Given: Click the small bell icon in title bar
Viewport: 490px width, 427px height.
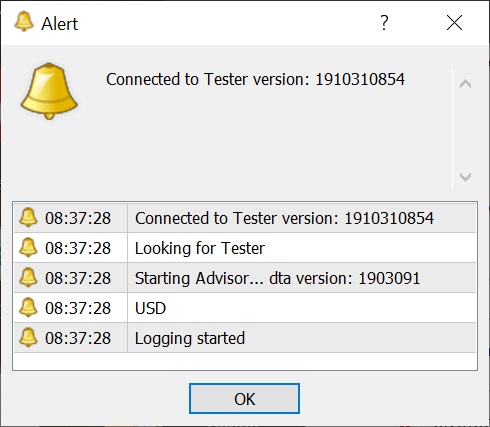Looking at the screenshot, I should 24,21.
